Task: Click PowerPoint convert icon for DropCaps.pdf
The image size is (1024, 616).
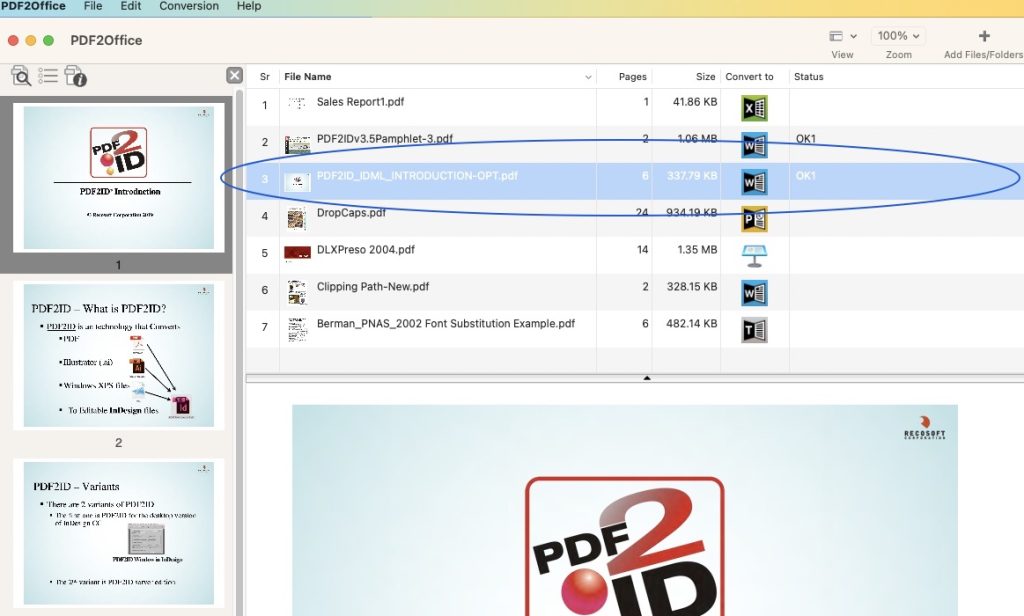Action: click(x=754, y=219)
